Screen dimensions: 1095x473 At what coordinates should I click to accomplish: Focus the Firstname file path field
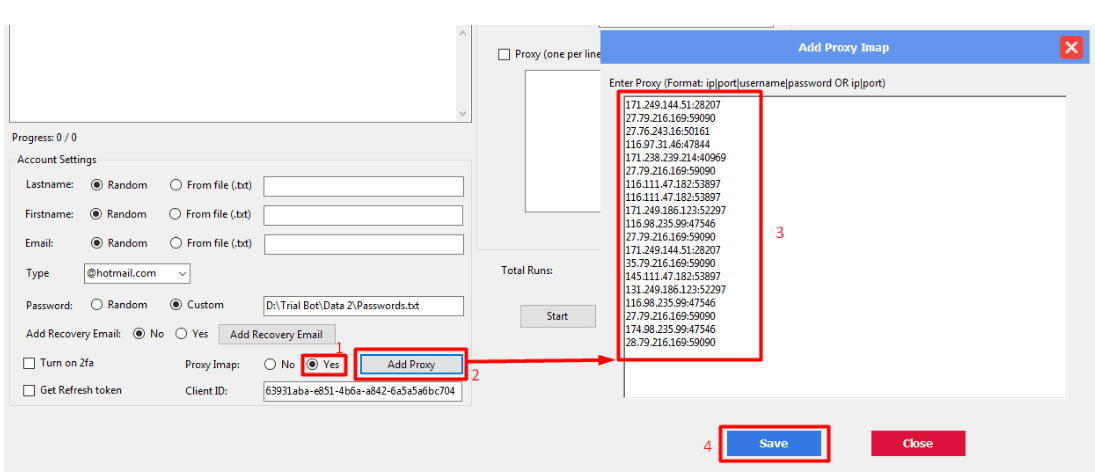click(364, 215)
